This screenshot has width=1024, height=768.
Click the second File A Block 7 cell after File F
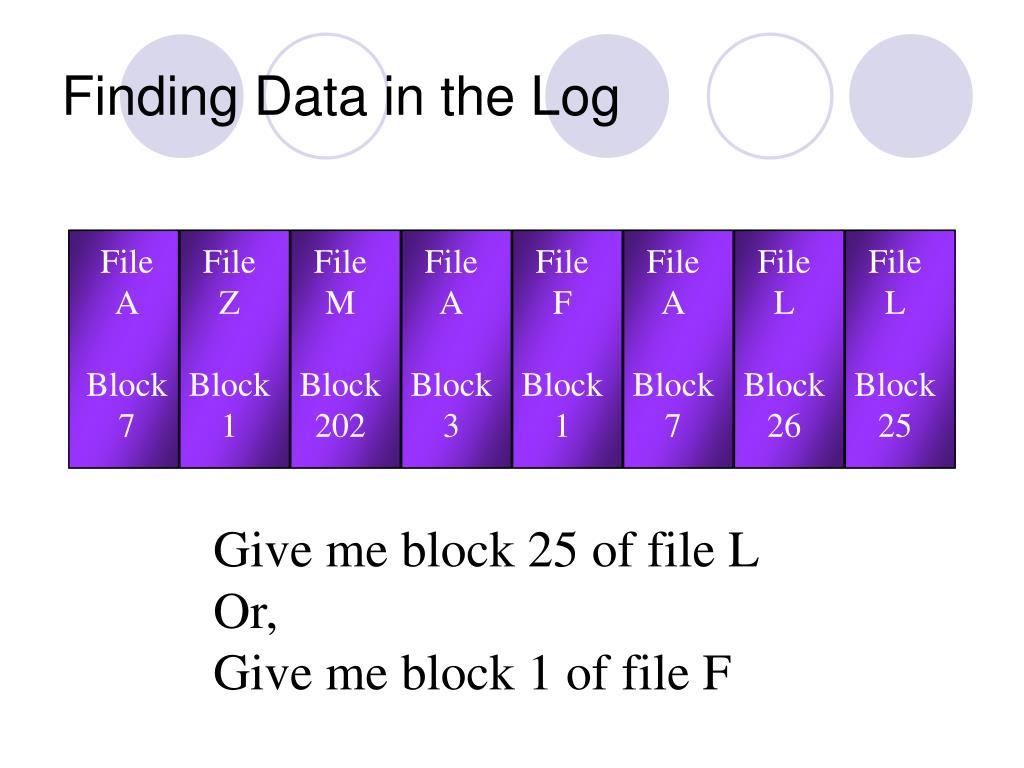pos(679,349)
